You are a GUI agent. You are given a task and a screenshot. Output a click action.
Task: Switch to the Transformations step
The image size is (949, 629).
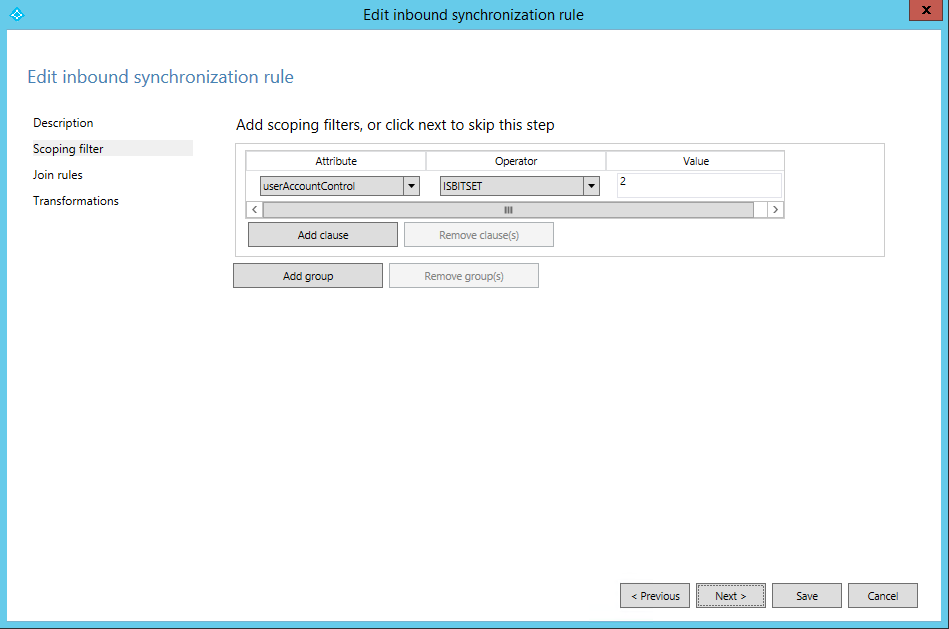click(76, 201)
